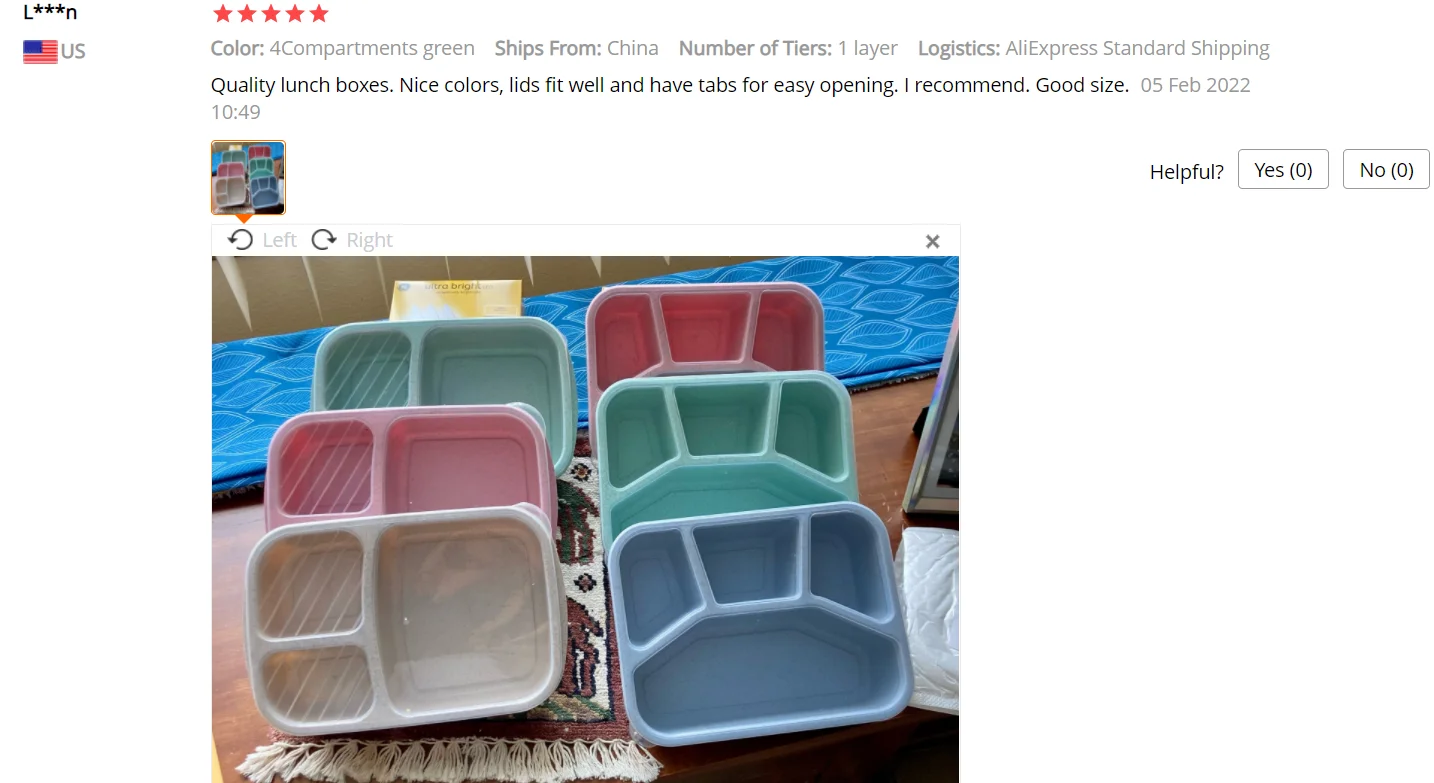
Task: Select the lunch box review thumbnail
Action: point(248,177)
